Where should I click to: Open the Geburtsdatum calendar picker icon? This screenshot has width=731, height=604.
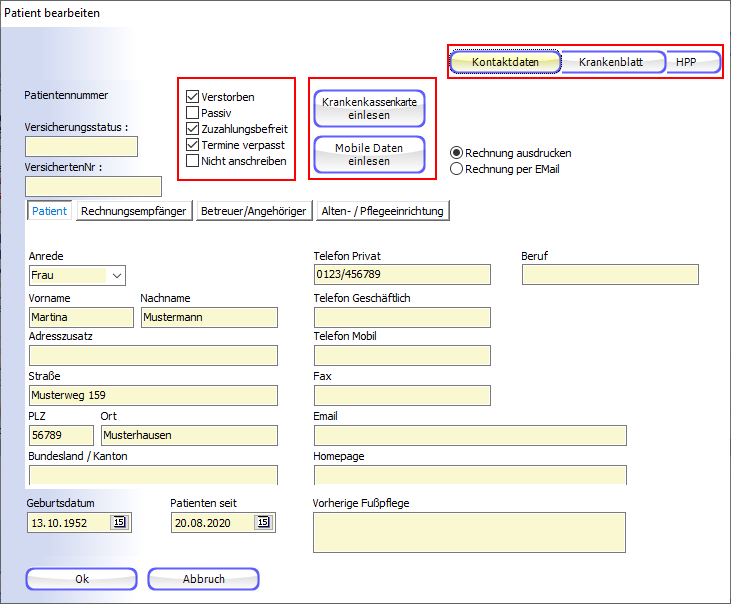pos(119,522)
